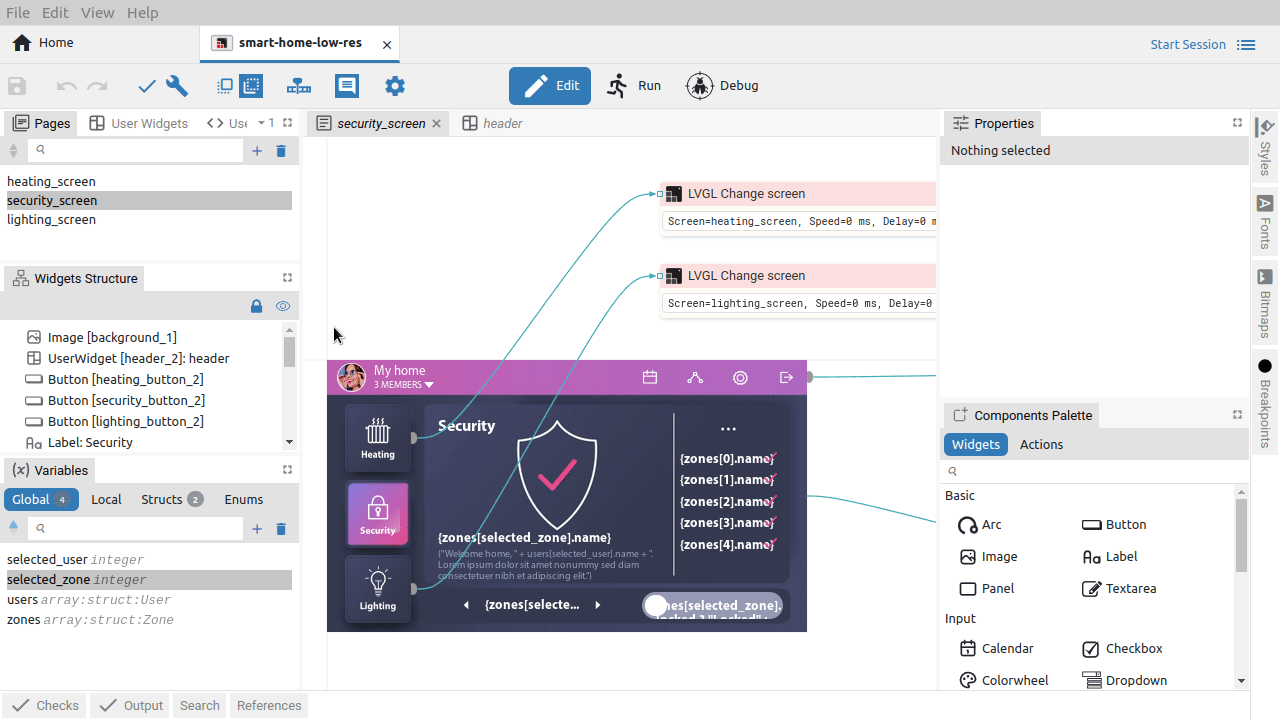The width and height of the screenshot is (1280, 720).
Task: Toggle lock on widgets structure
Action: point(256,306)
